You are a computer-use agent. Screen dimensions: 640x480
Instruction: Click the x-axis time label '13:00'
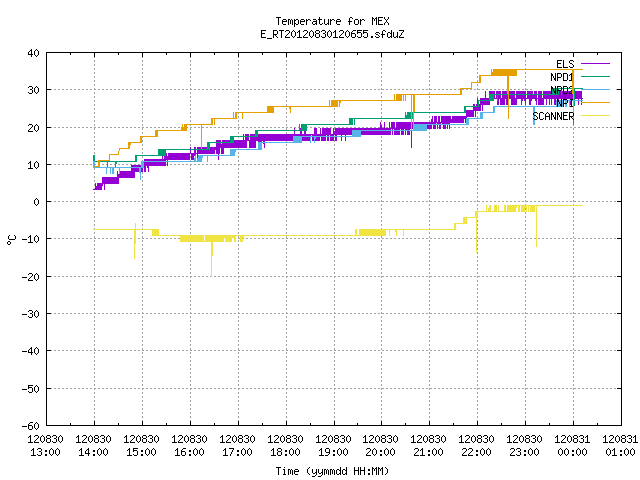coord(45,452)
